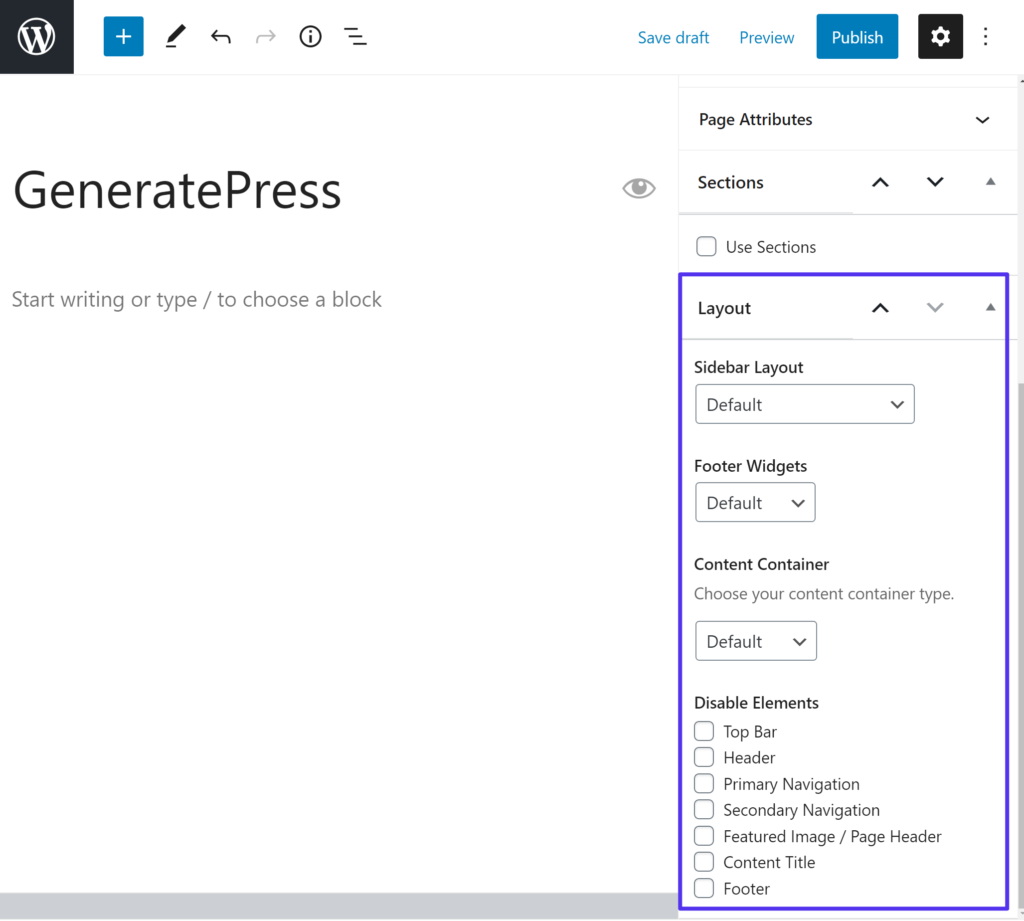The width and height of the screenshot is (1024, 921).
Task: Open the Footer Widgets dropdown
Action: click(x=755, y=502)
